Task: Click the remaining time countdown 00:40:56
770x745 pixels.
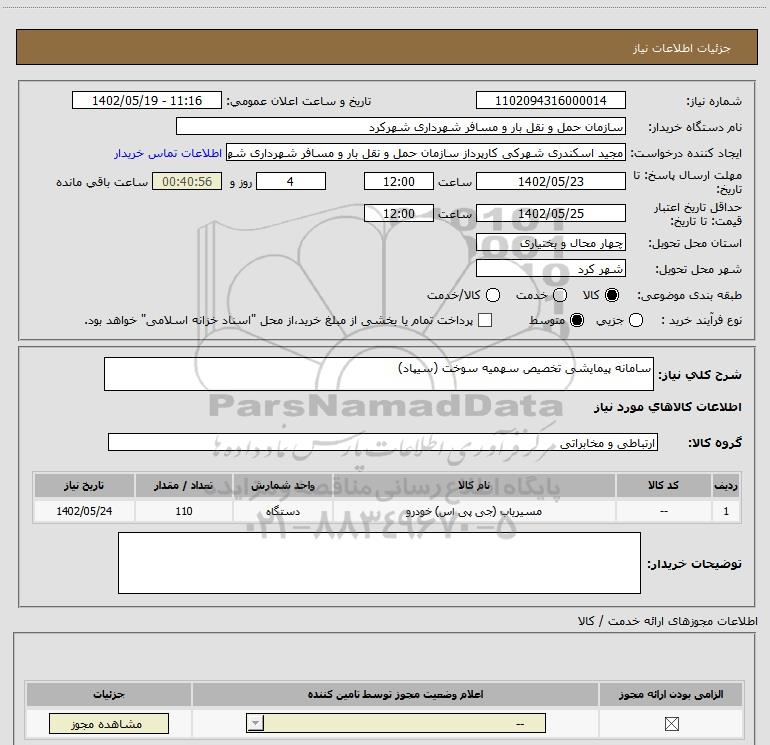Action: [187, 181]
